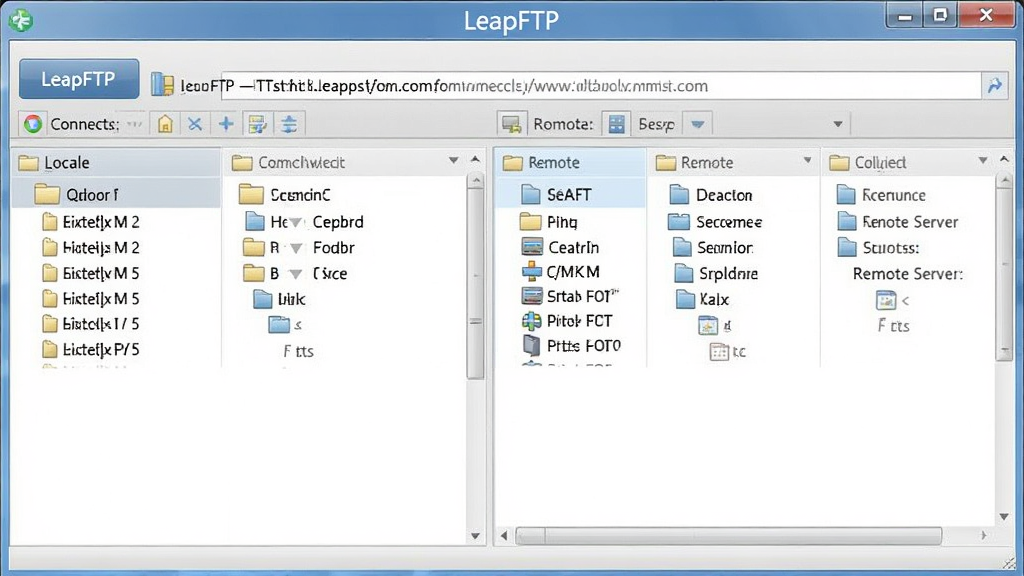1024x576 pixels.
Task: Click the remote pane scroll down arrow
Action: [x=1004, y=517]
